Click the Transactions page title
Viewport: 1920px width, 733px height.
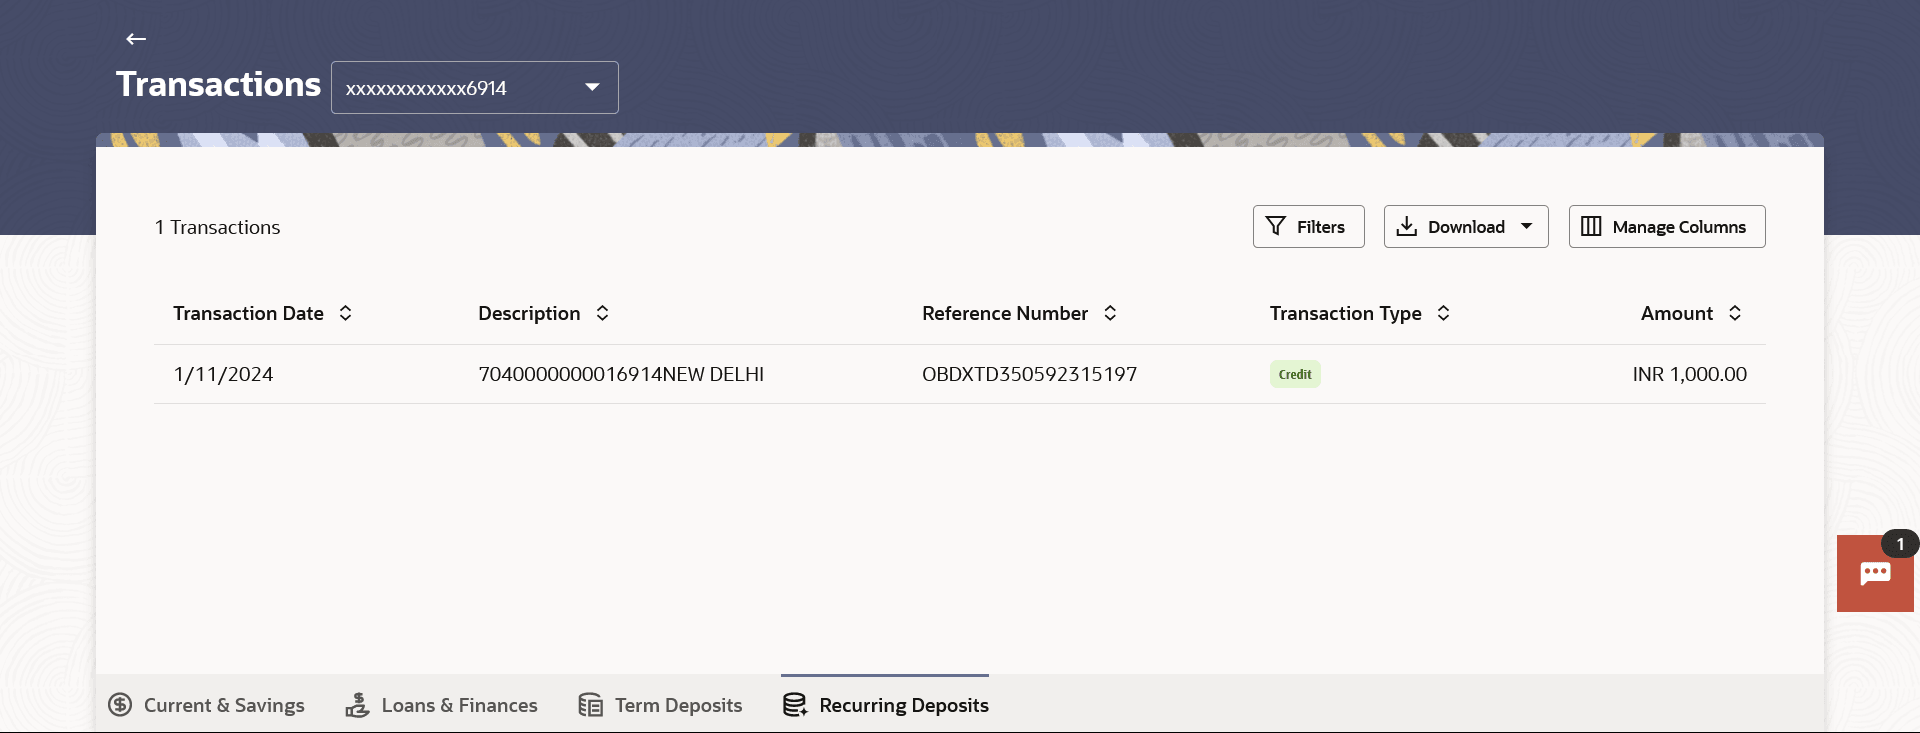tap(218, 84)
